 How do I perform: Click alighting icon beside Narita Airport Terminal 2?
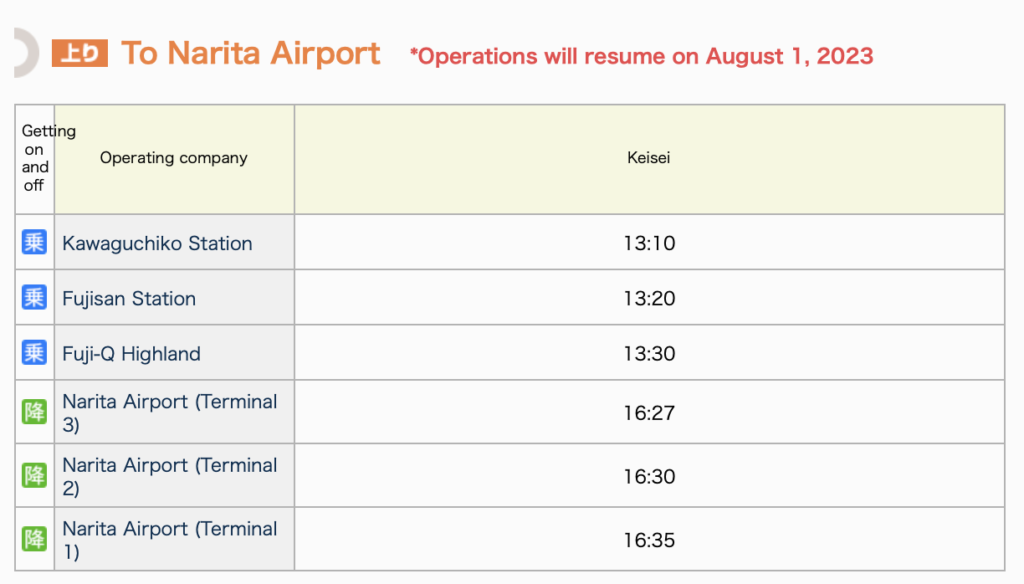(x=34, y=476)
